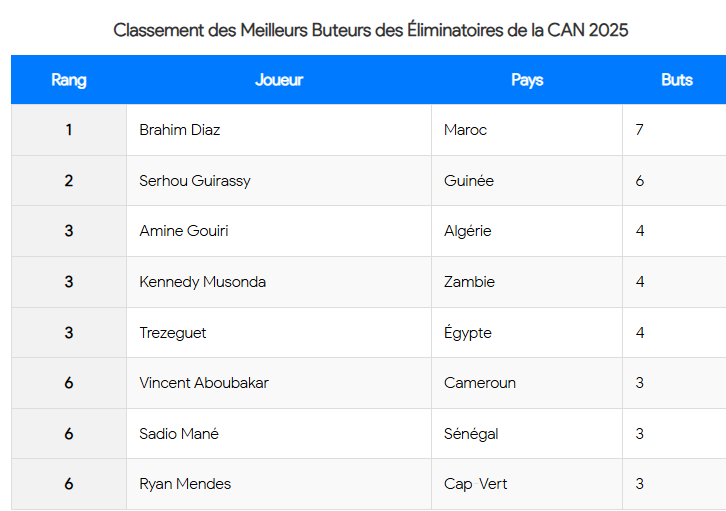Click the table title about CAN 2025

371,30
